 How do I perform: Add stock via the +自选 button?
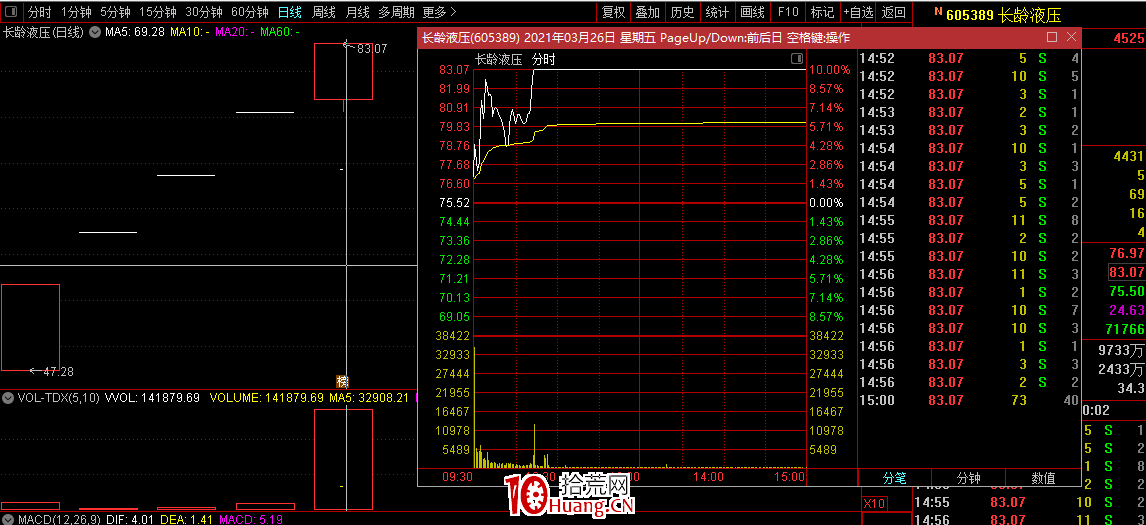tap(858, 12)
